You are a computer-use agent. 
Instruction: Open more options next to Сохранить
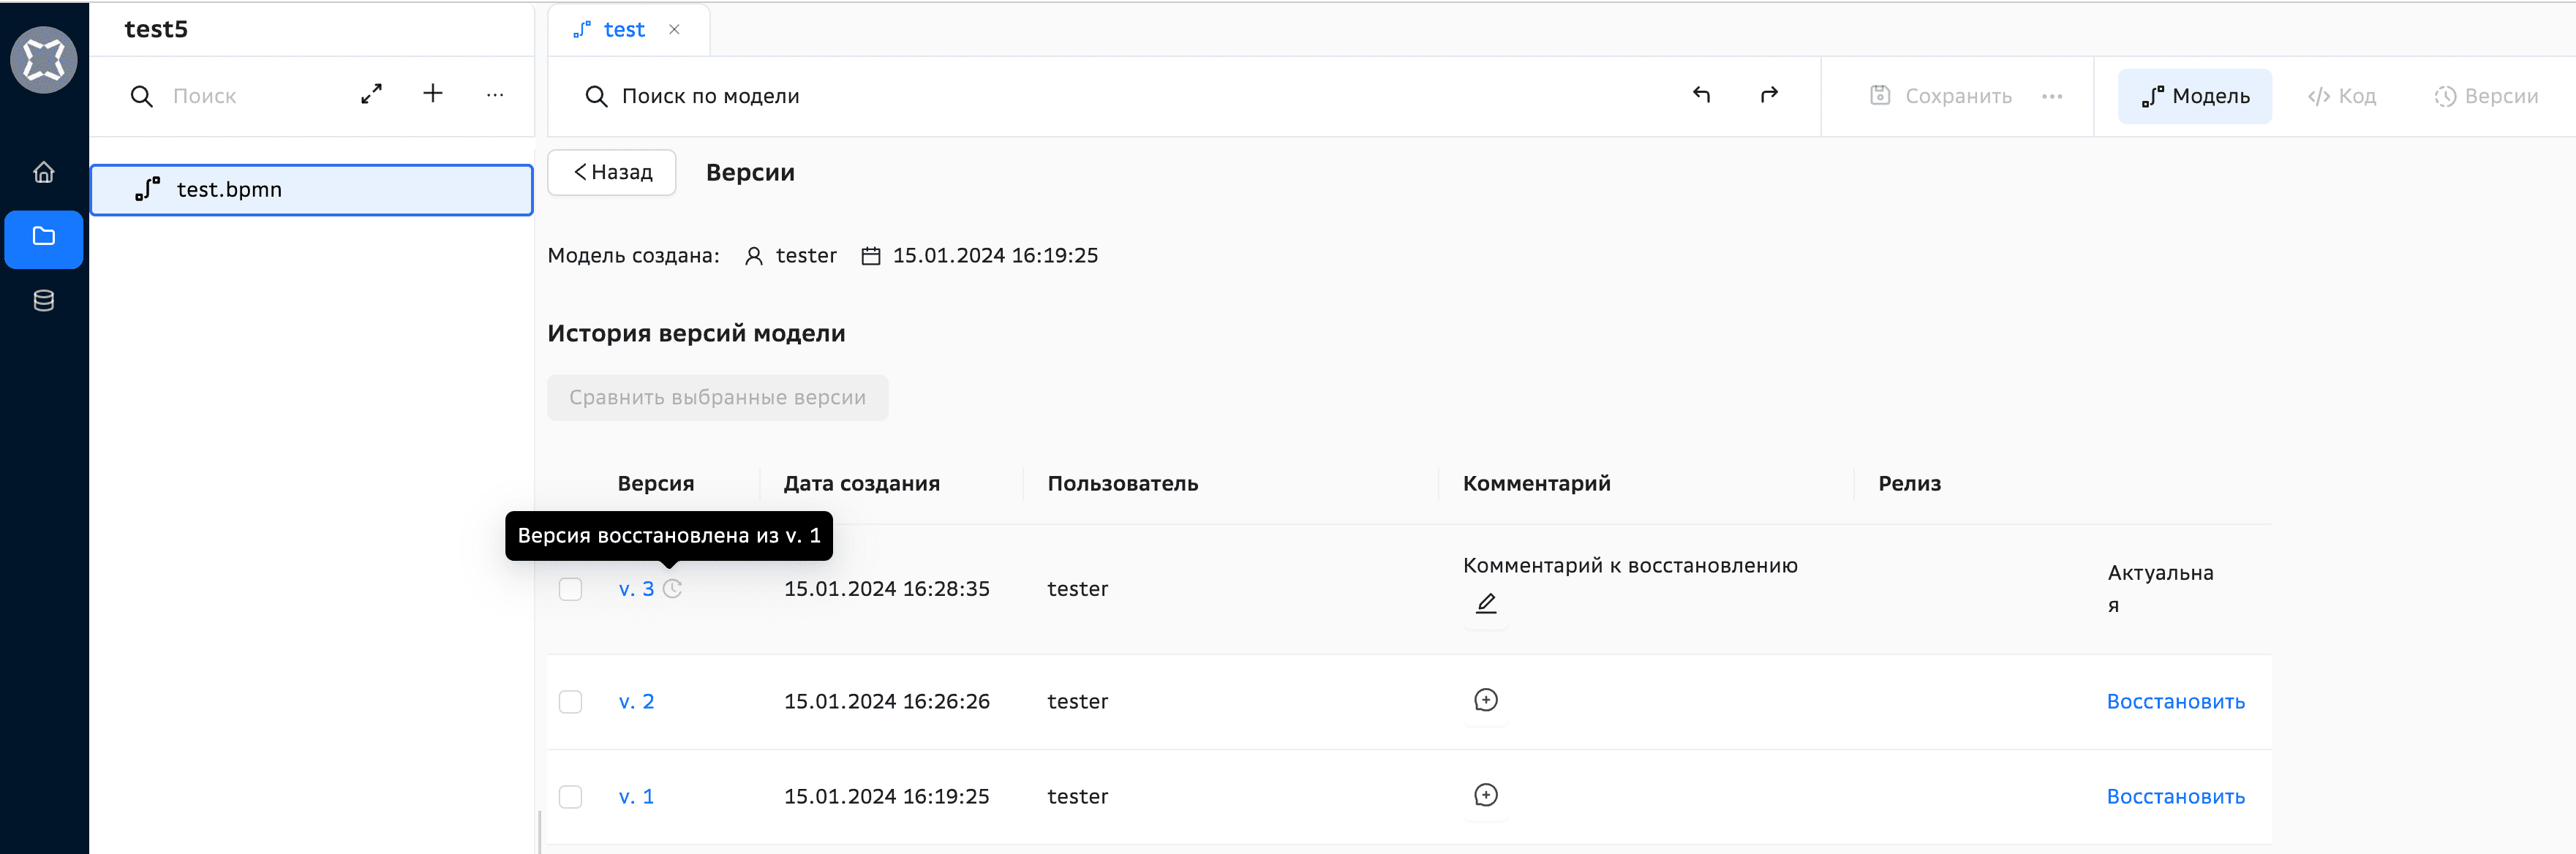2052,96
